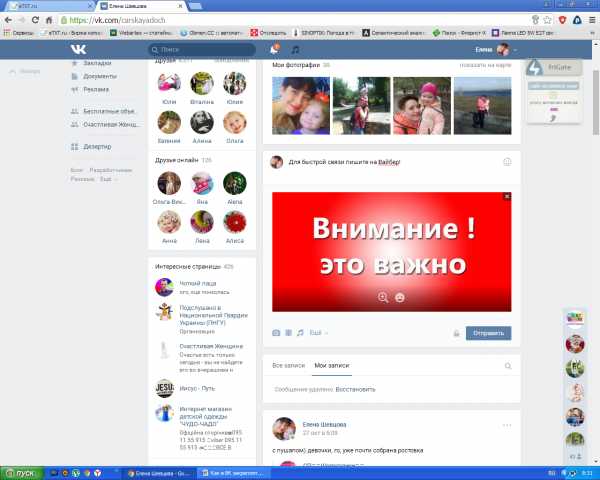Click the magnifier icon on the red image
The height and width of the screenshot is (480, 600).
383,297
